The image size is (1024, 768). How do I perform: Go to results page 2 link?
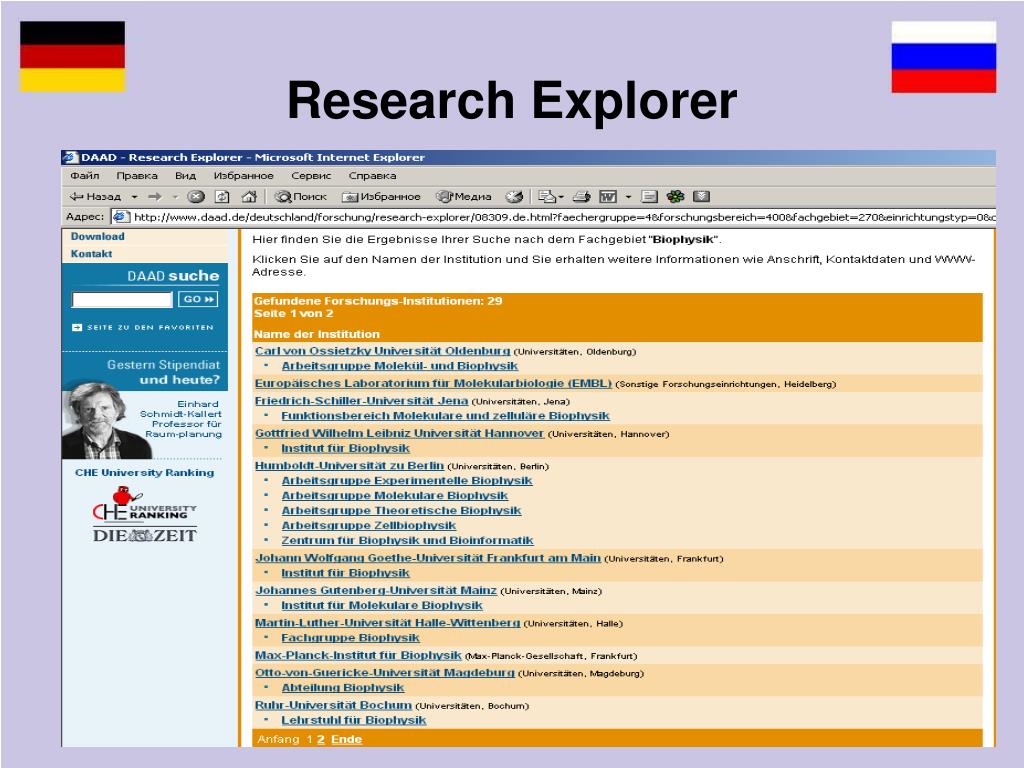[x=321, y=739]
